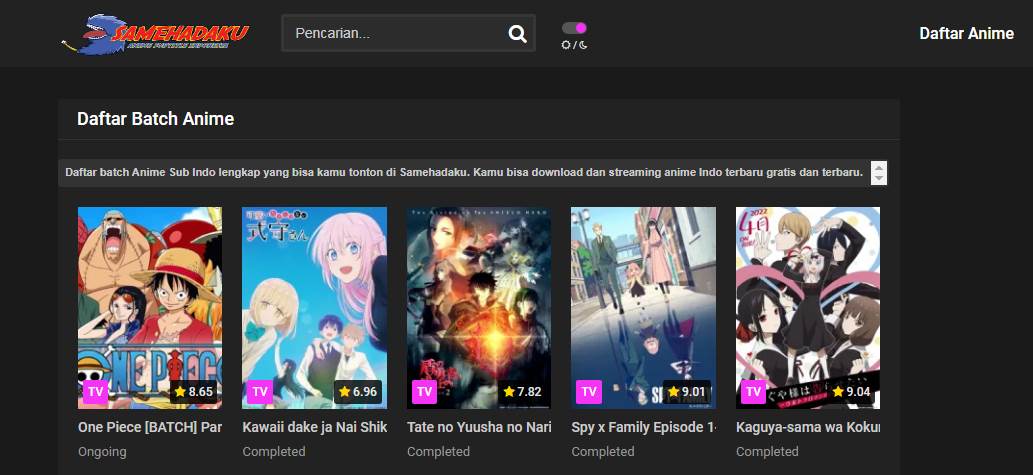
Task: Click the Ongoing status under One Piece
Action: (102, 452)
